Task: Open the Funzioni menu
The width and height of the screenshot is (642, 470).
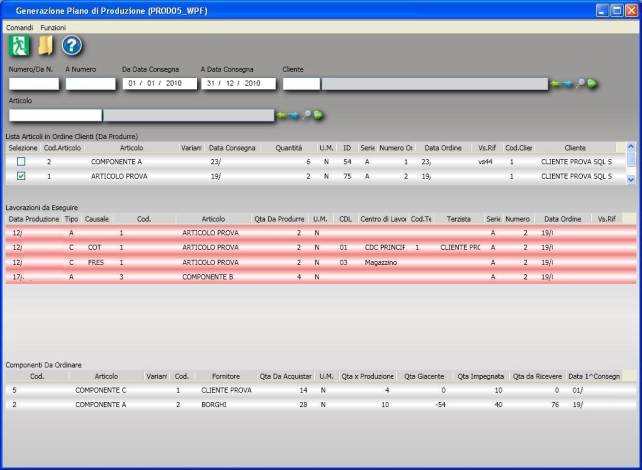Action: (x=53, y=27)
